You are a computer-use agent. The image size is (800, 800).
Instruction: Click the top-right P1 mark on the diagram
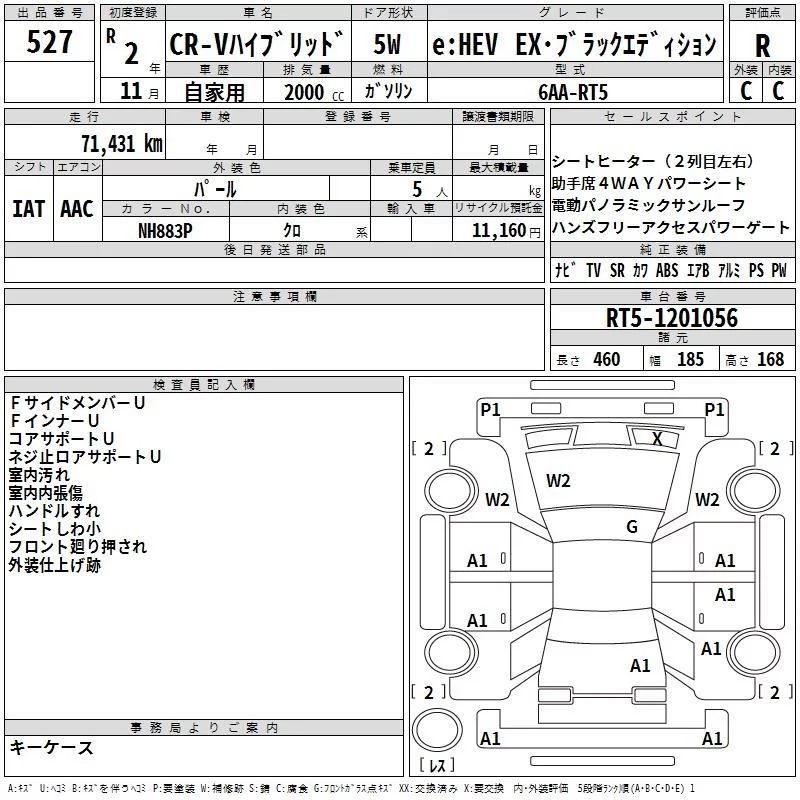(714, 409)
